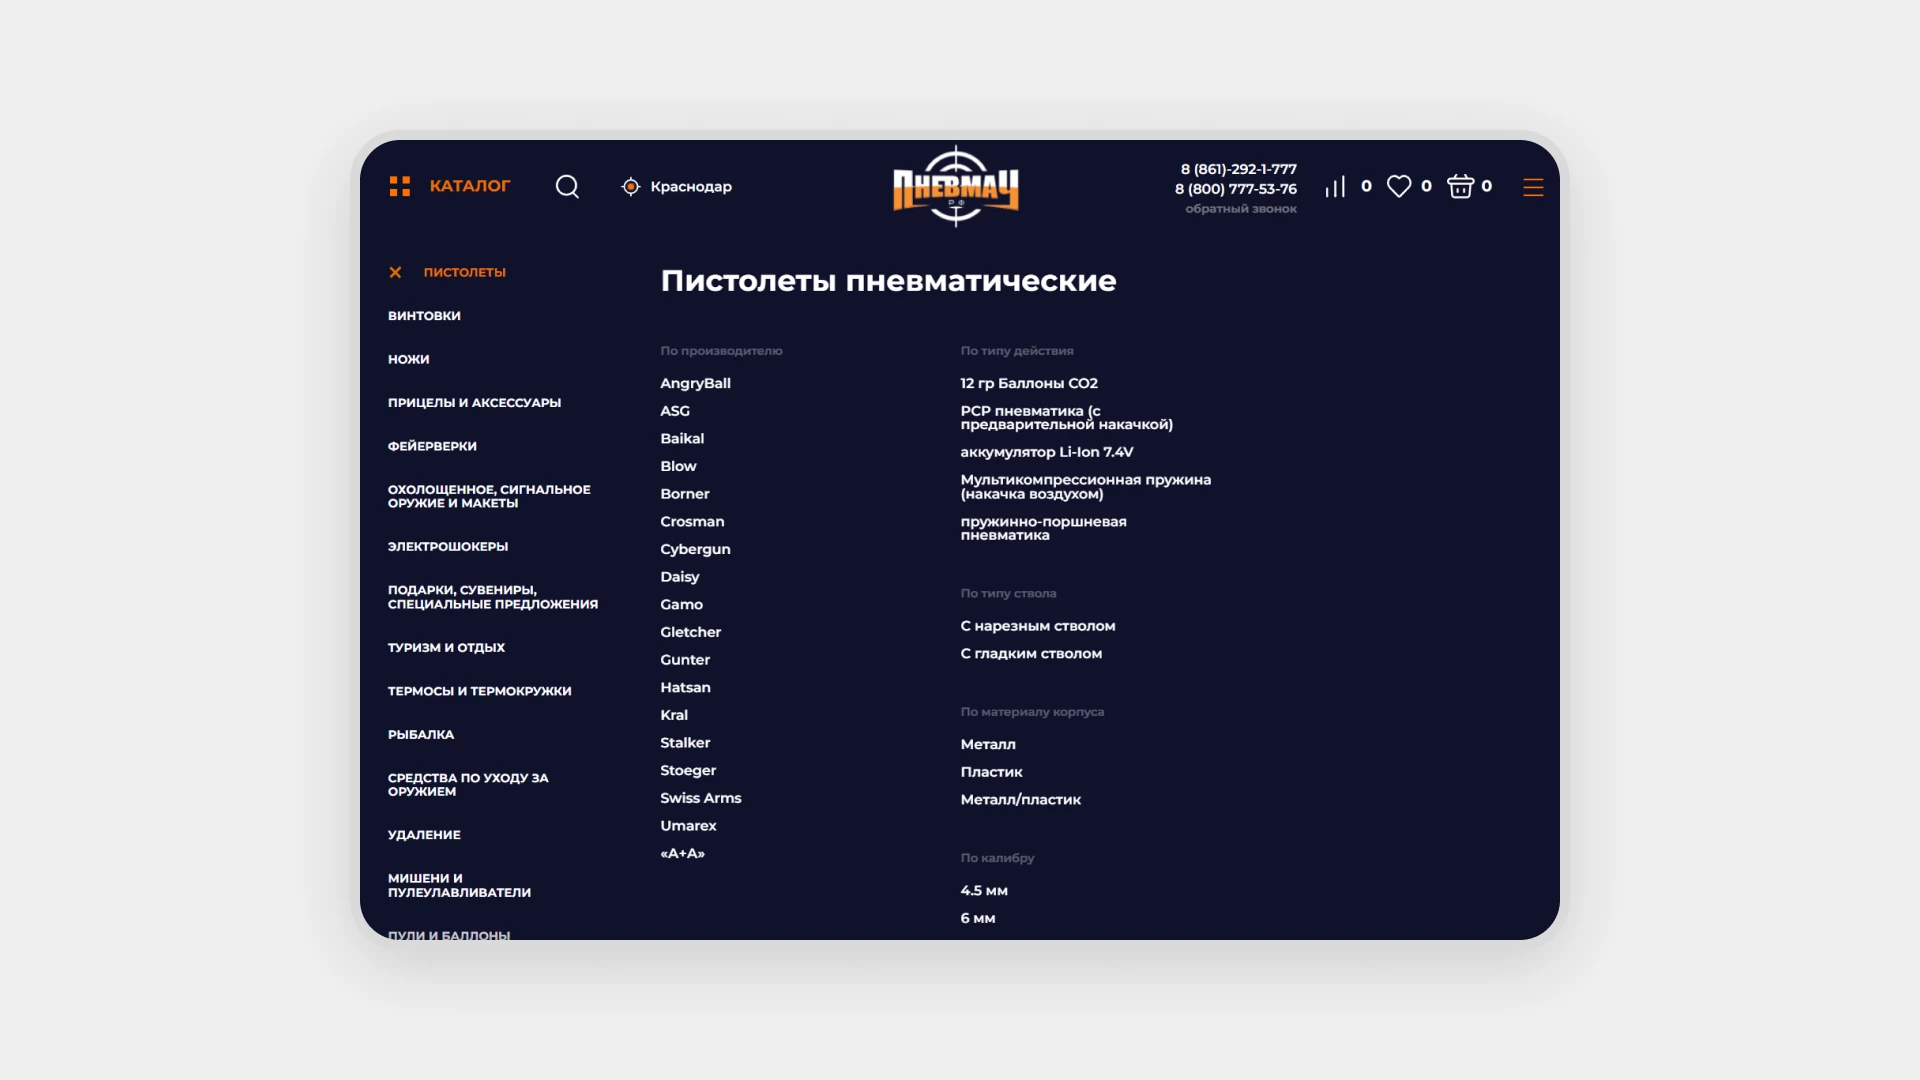
Task: Select Краснодар city selector
Action: click(x=690, y=187)
